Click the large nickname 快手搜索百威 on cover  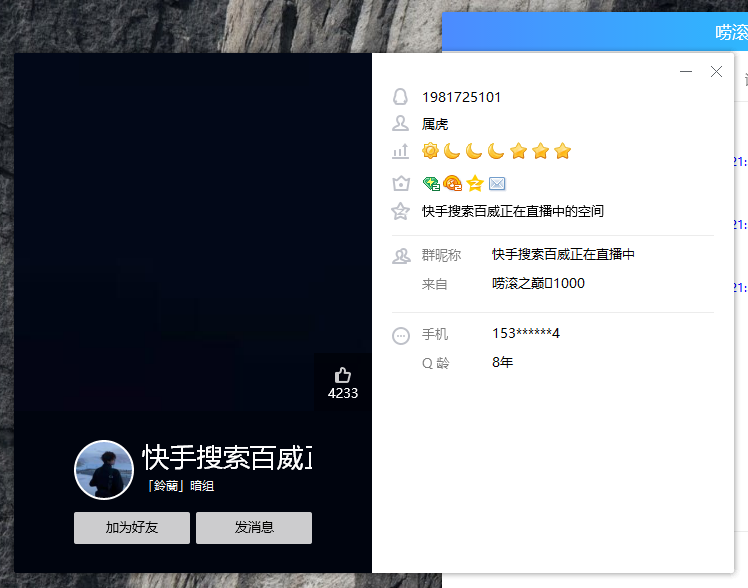coord(227,458)
